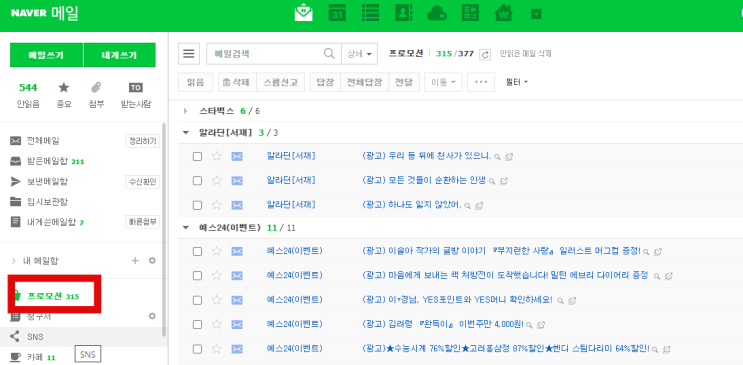Screen dimensions: 743x365
Task: Star the '수능시계 76%할인' mail
Action: click(217, 349)
